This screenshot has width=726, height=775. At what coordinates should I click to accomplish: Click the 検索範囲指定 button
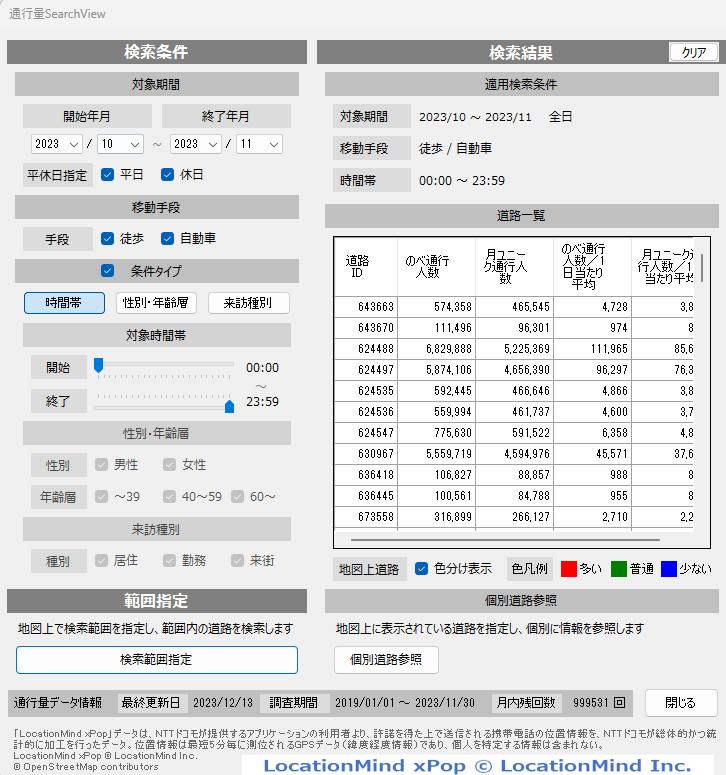[x=157, y=660]
